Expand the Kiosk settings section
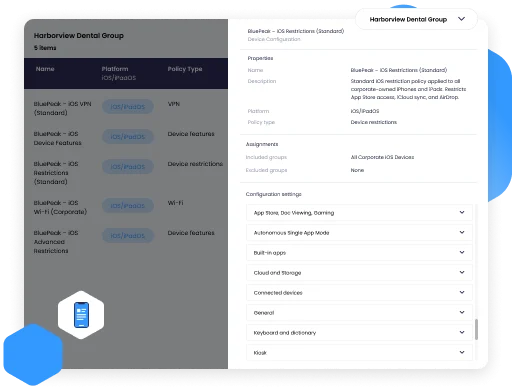512x387 pixels. point(359,352)
